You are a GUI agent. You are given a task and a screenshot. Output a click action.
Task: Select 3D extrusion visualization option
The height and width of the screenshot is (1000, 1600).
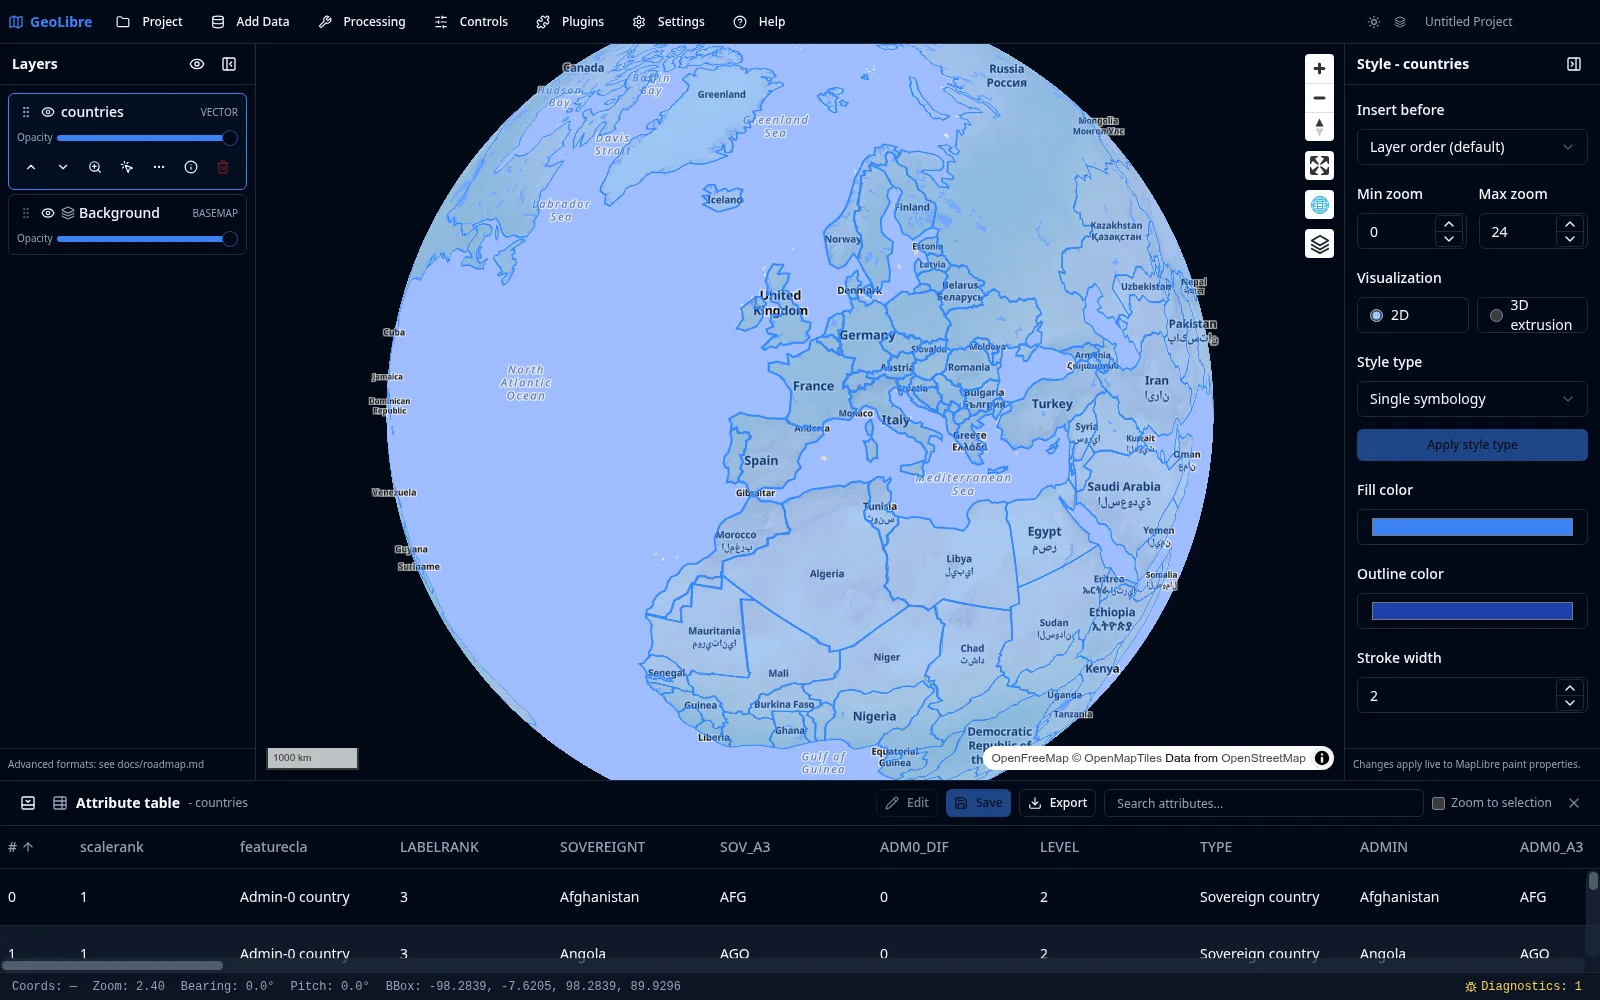pos(1532,315)
